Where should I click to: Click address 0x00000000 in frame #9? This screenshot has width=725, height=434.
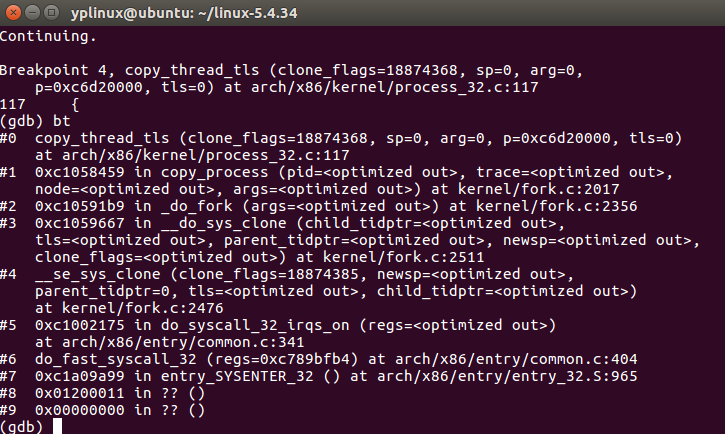point(80,410)
